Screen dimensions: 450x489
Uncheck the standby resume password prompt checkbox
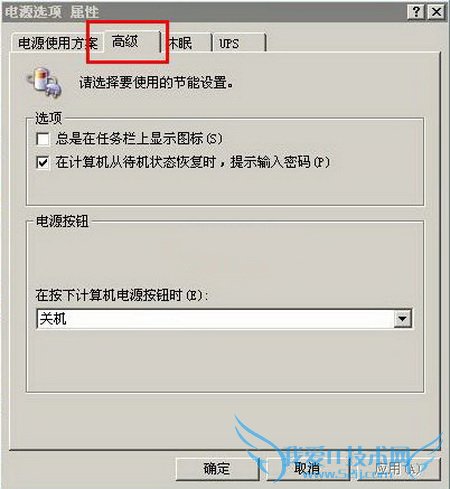point(43,163)
